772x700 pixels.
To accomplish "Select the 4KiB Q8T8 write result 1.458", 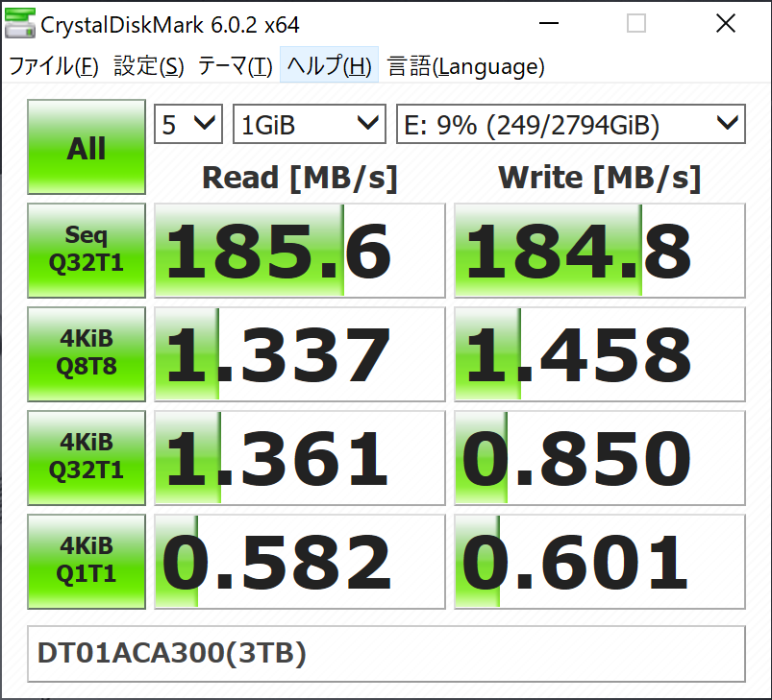I will click(600, 354).
